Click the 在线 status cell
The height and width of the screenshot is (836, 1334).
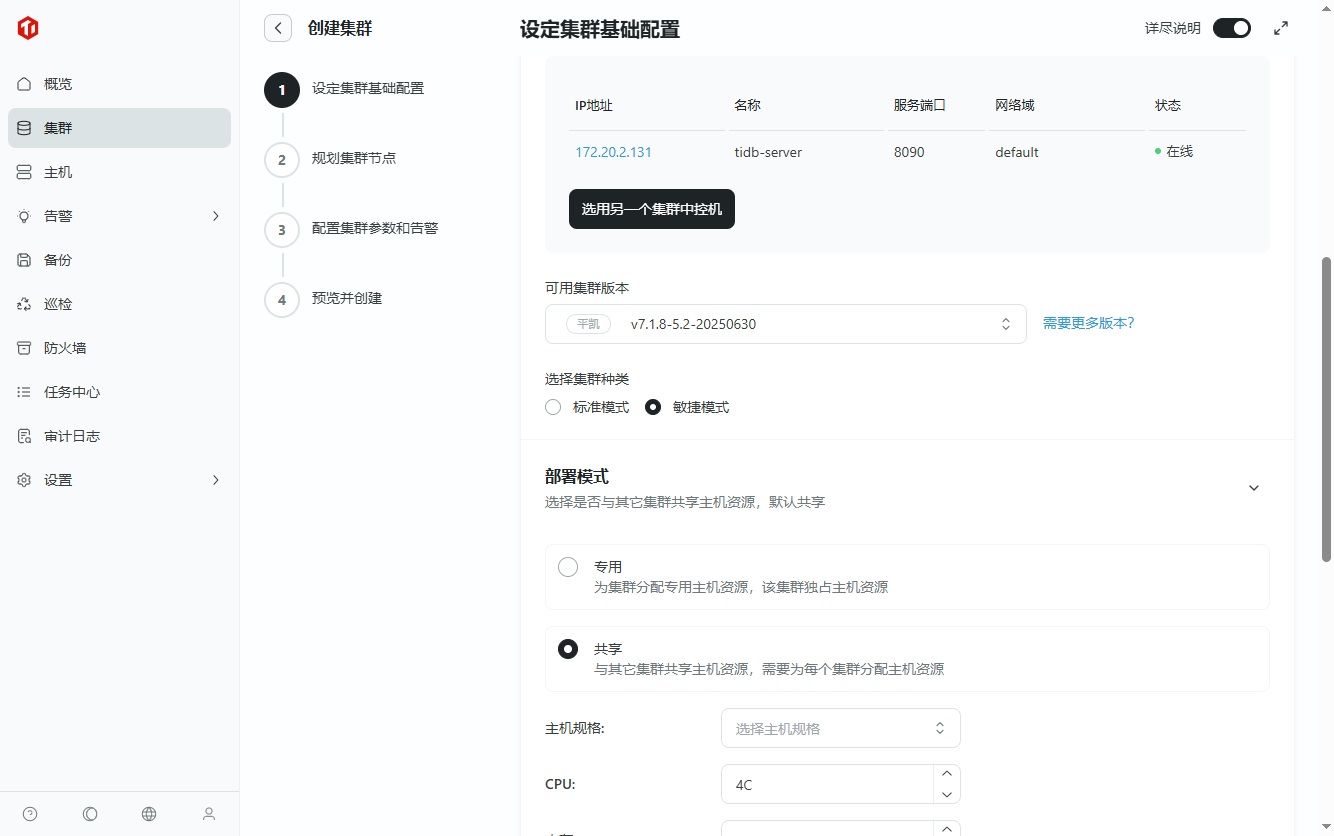pyautogui.click(x=1174, y=152)
